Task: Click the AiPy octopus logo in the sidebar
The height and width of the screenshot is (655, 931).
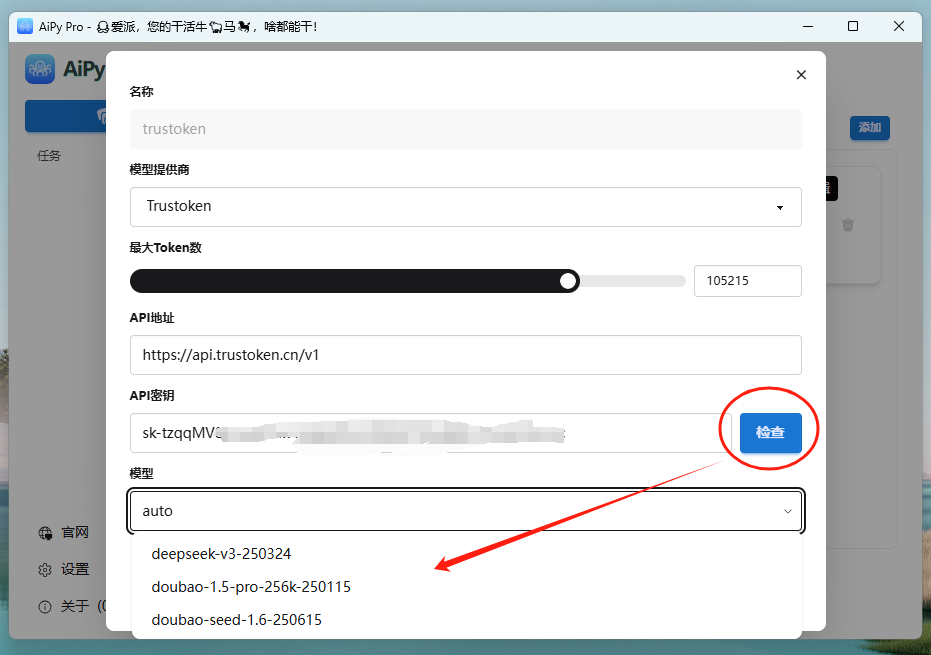Action: (x=40, y=69)
